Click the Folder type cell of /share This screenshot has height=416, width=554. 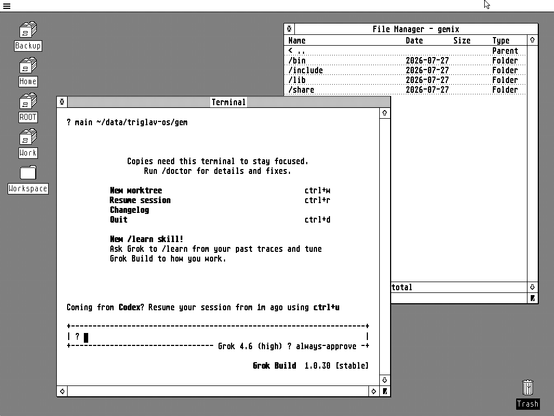tap(505, 90)
